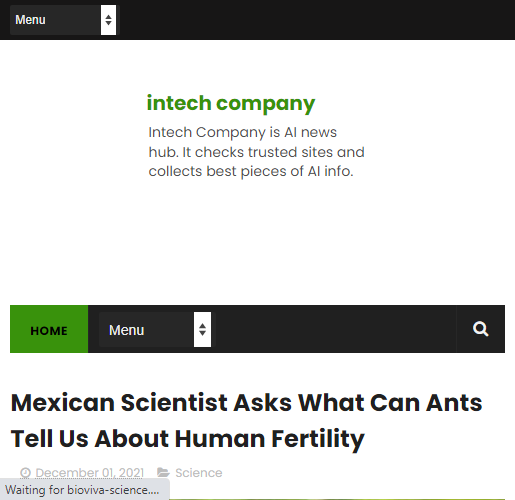This screenshot has width=515, height=500.
Task: Click the article featured image strip below the date
Action: click(x=337, y=499)
